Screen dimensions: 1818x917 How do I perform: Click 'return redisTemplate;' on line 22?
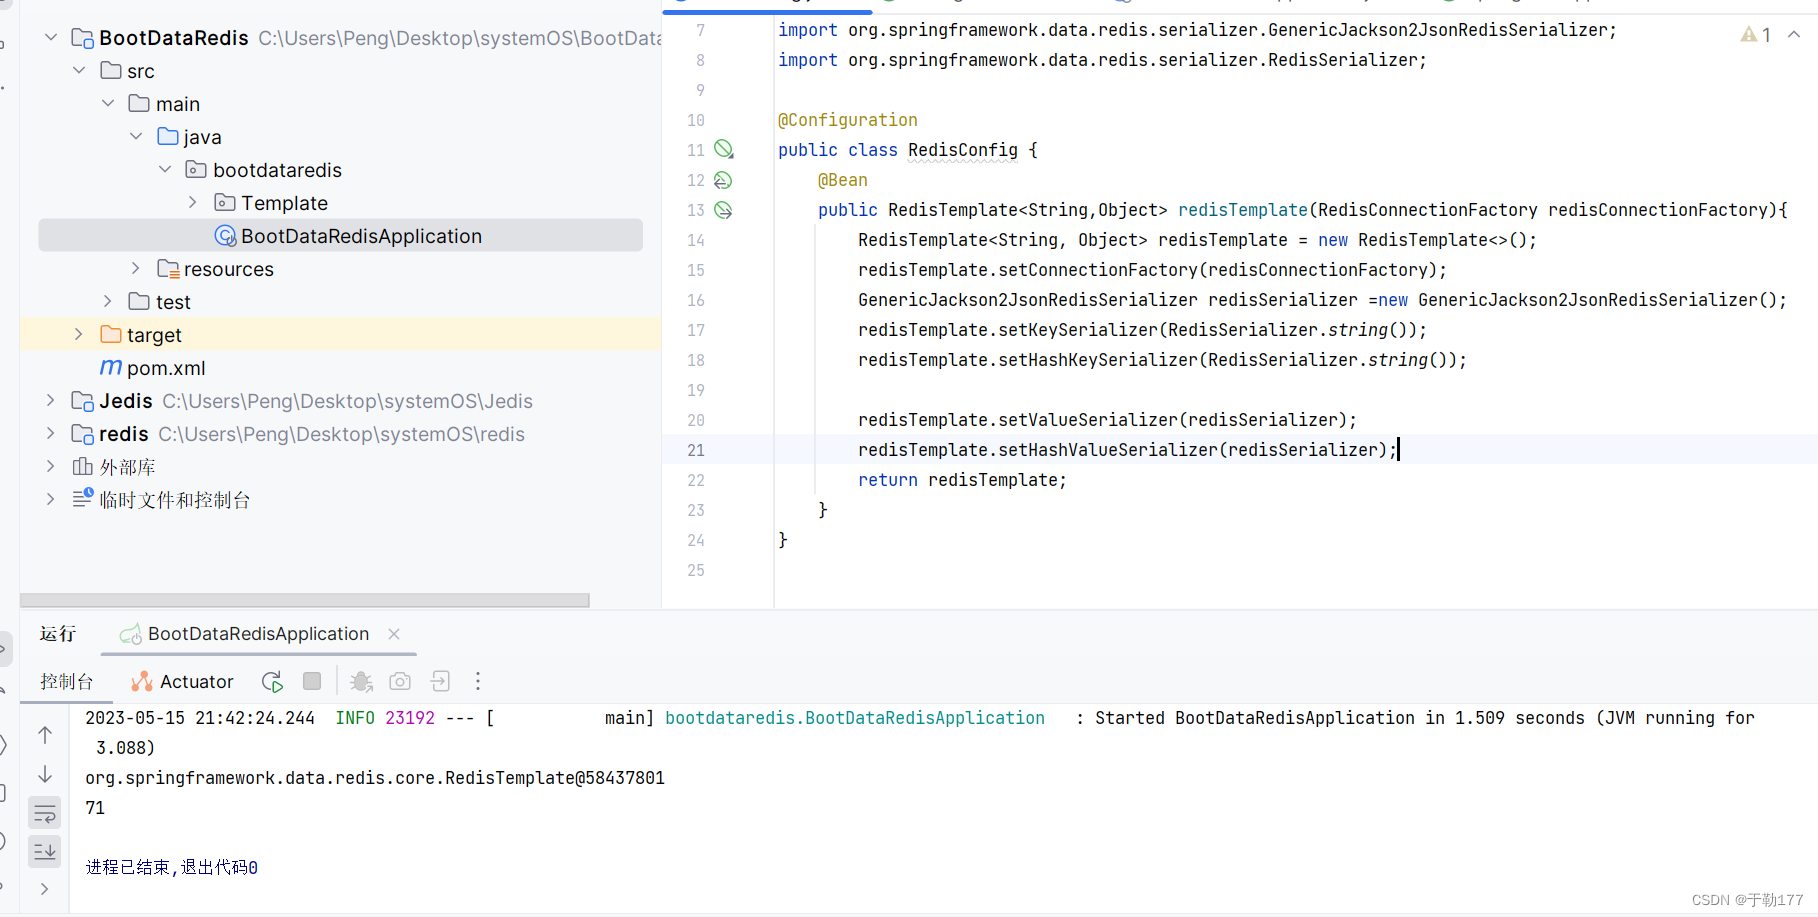point(962,480)
